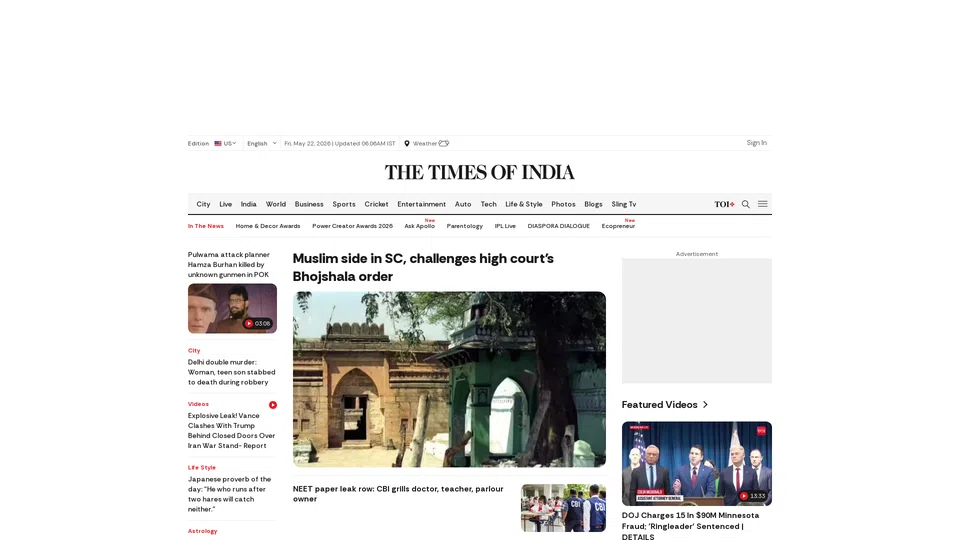Open NEET paper leak row headline
960x540 pixels.
[x=398, y=494]
